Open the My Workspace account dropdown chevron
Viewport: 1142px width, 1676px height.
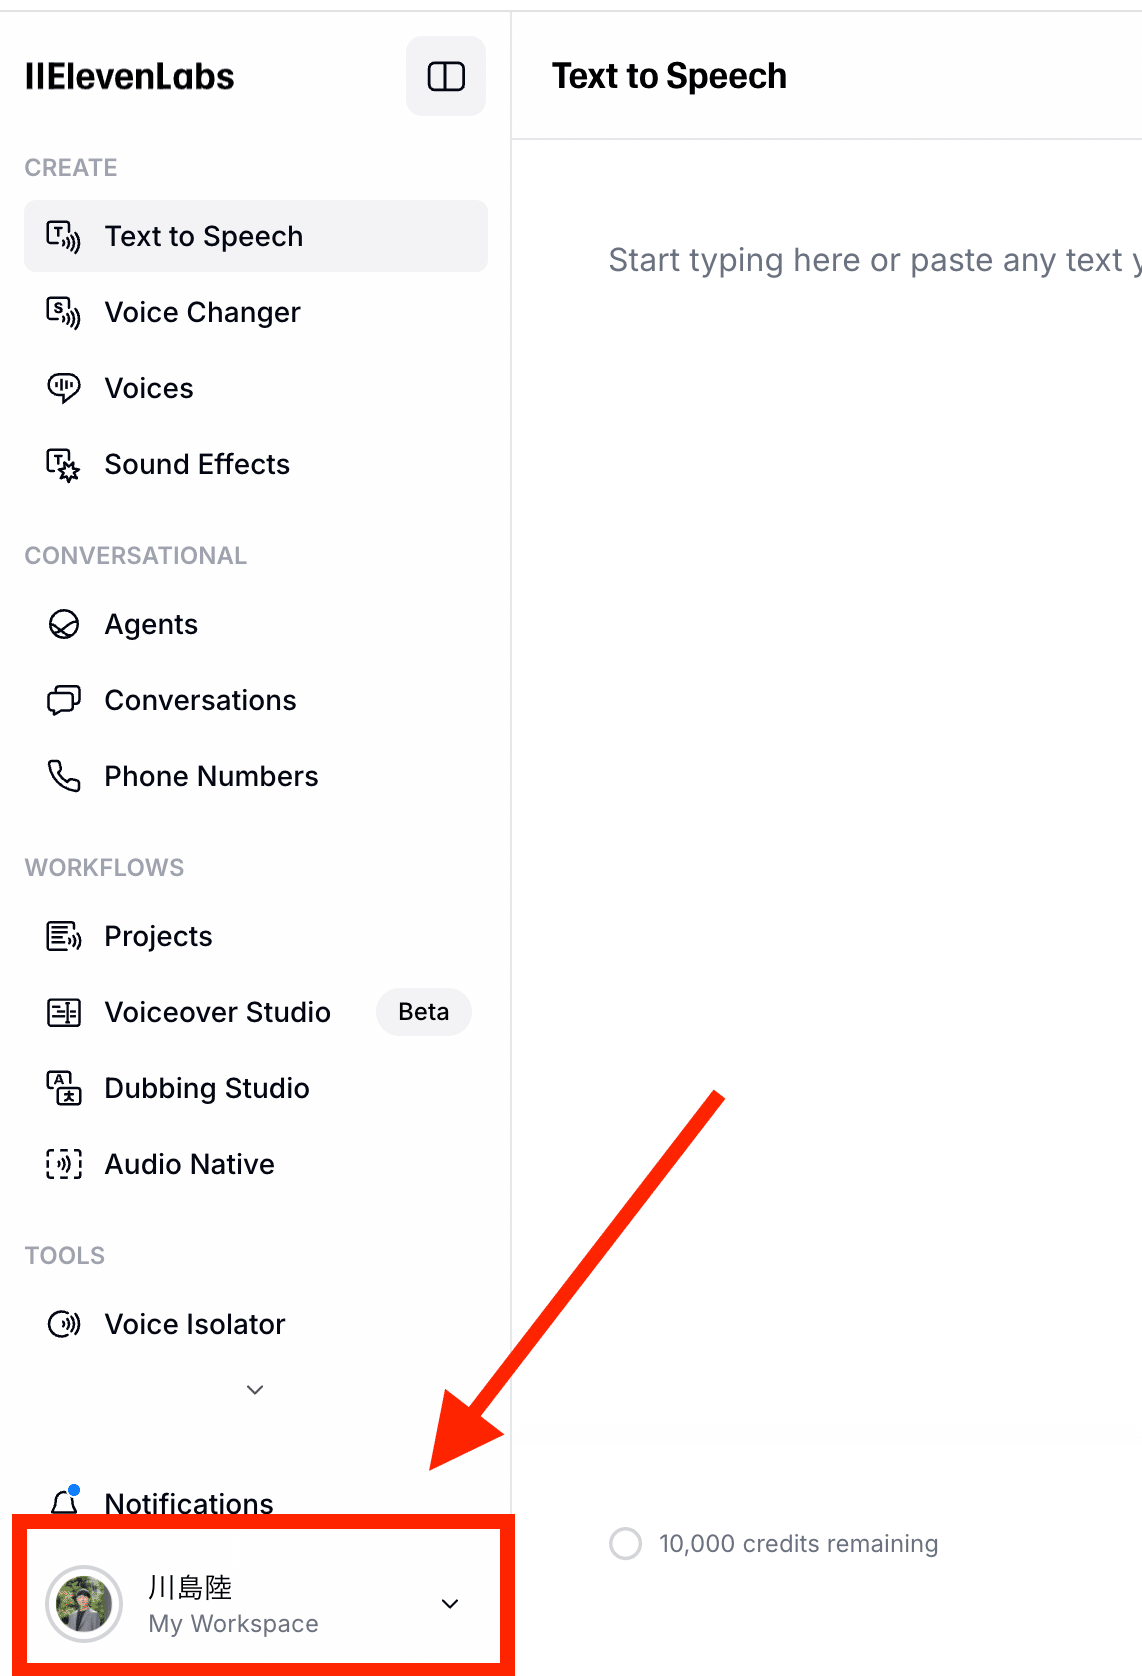[x=450, y=1604]
